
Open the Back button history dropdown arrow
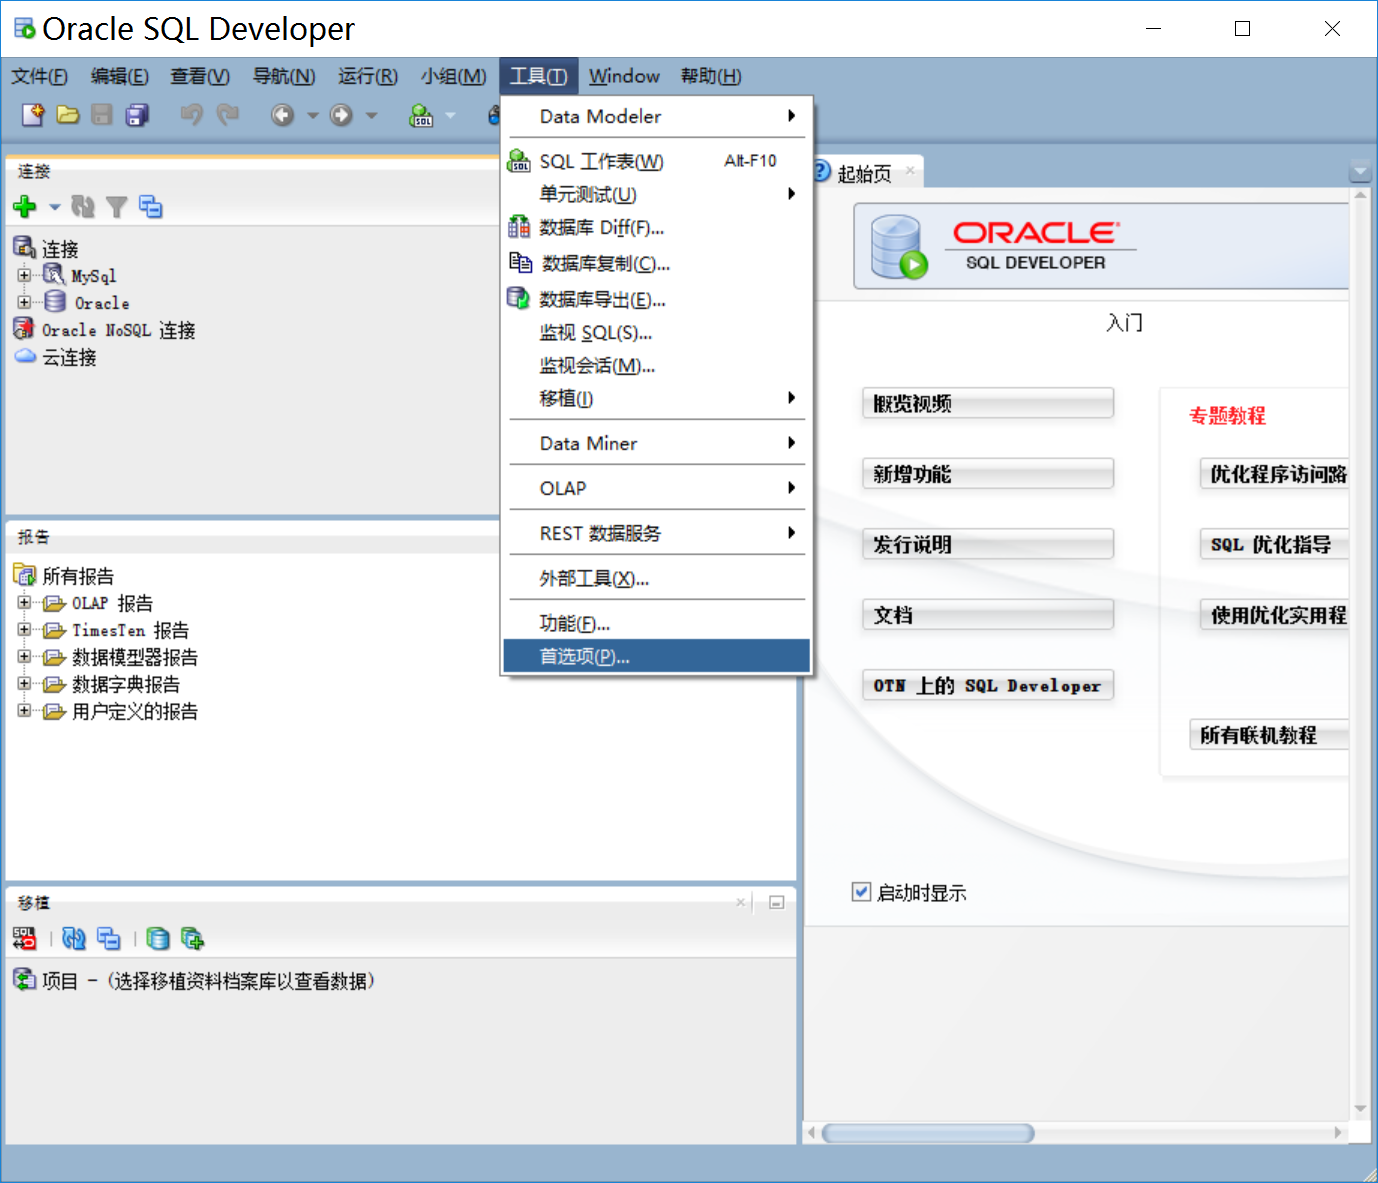(312, 116)
